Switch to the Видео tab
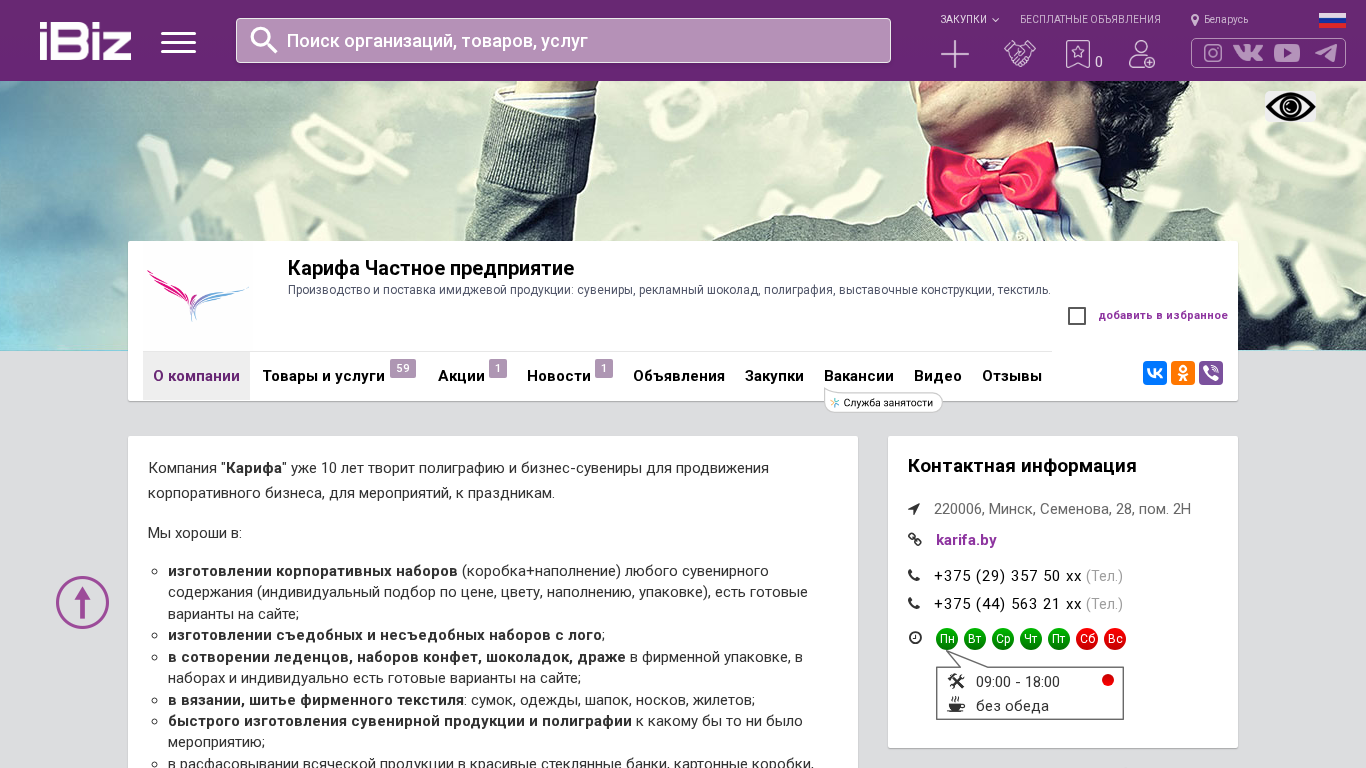 pyautogui.click(x=938, y=376)
